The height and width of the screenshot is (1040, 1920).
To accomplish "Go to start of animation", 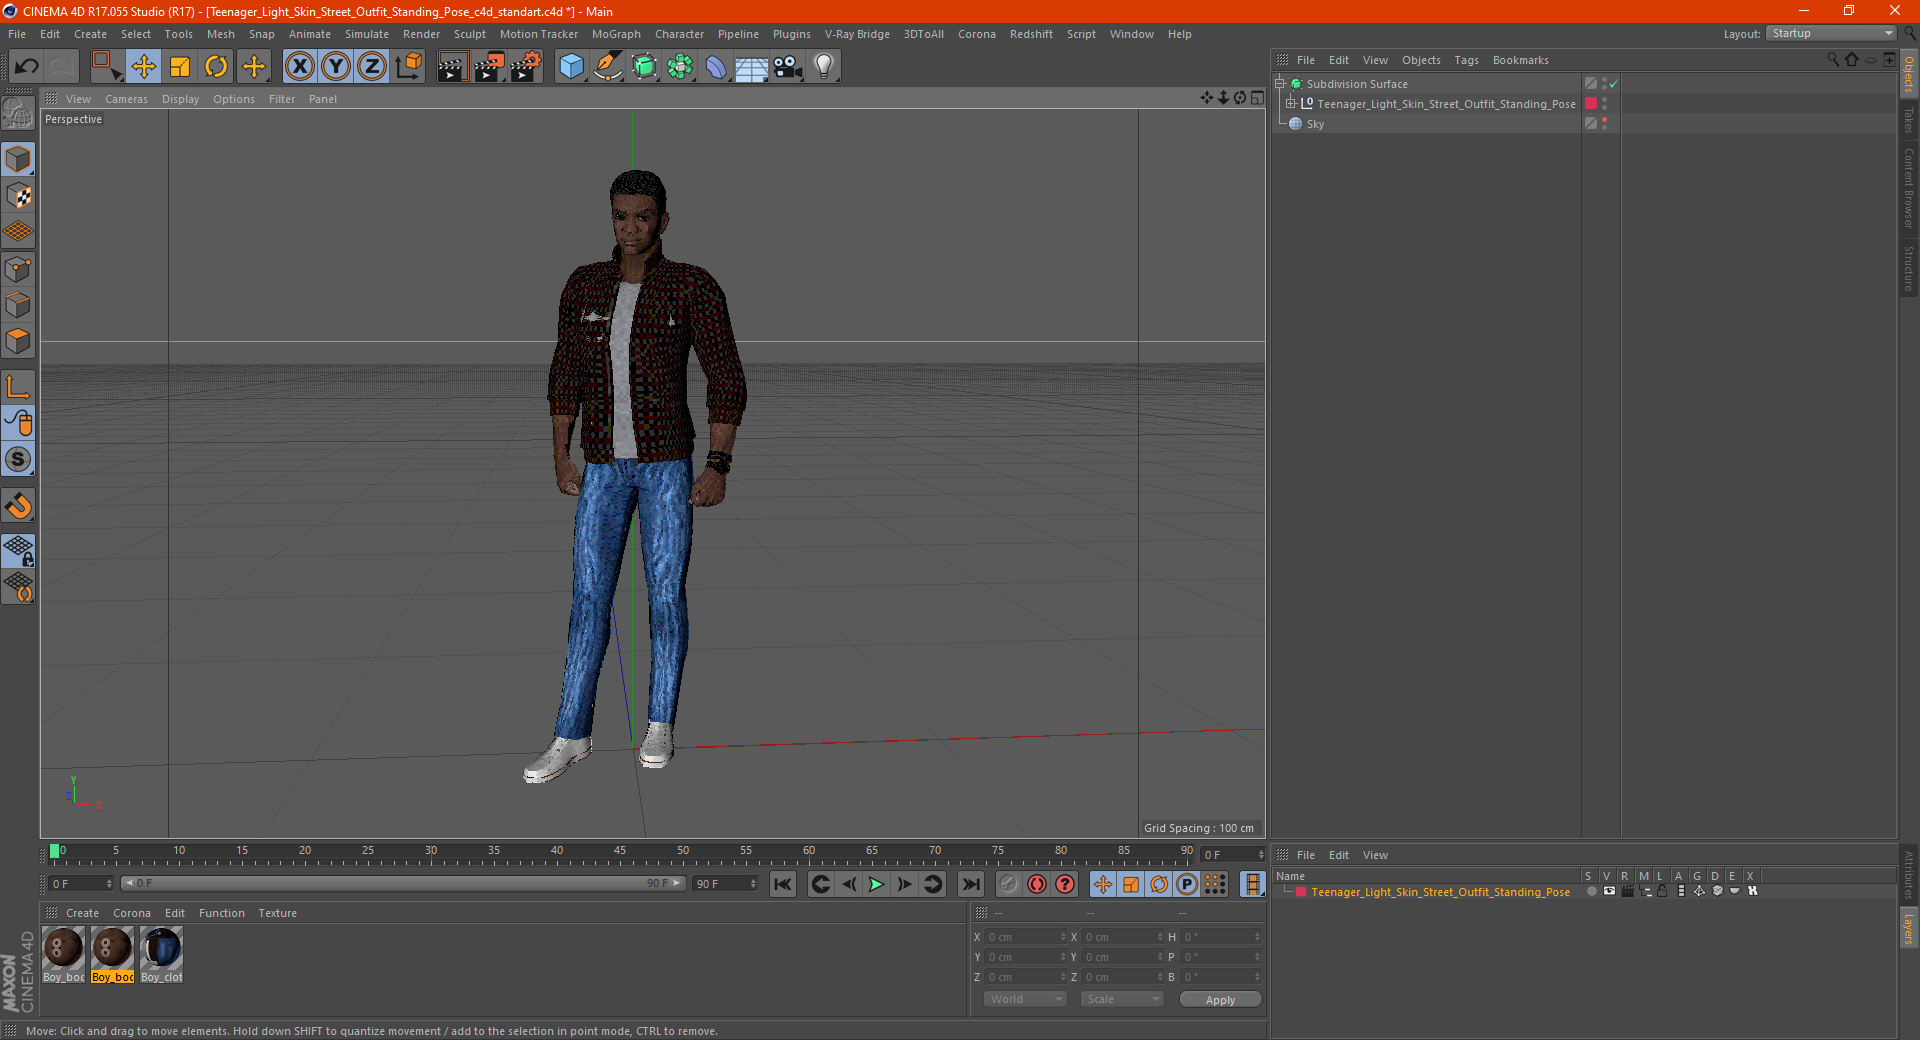I will pyautogui.click(x=783, y=884).
